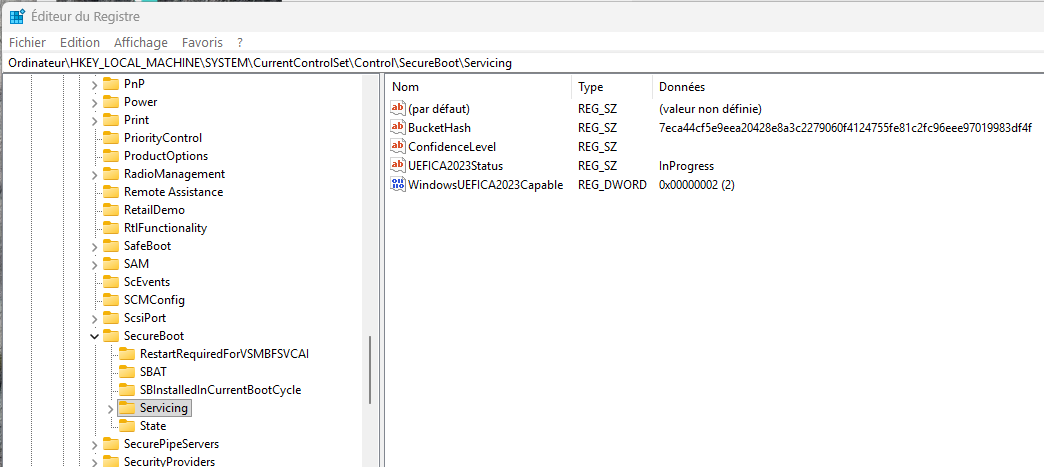Expand the SafeBoot key
Viewport: 1044px width, 467px height.
[x=95, y=246]
